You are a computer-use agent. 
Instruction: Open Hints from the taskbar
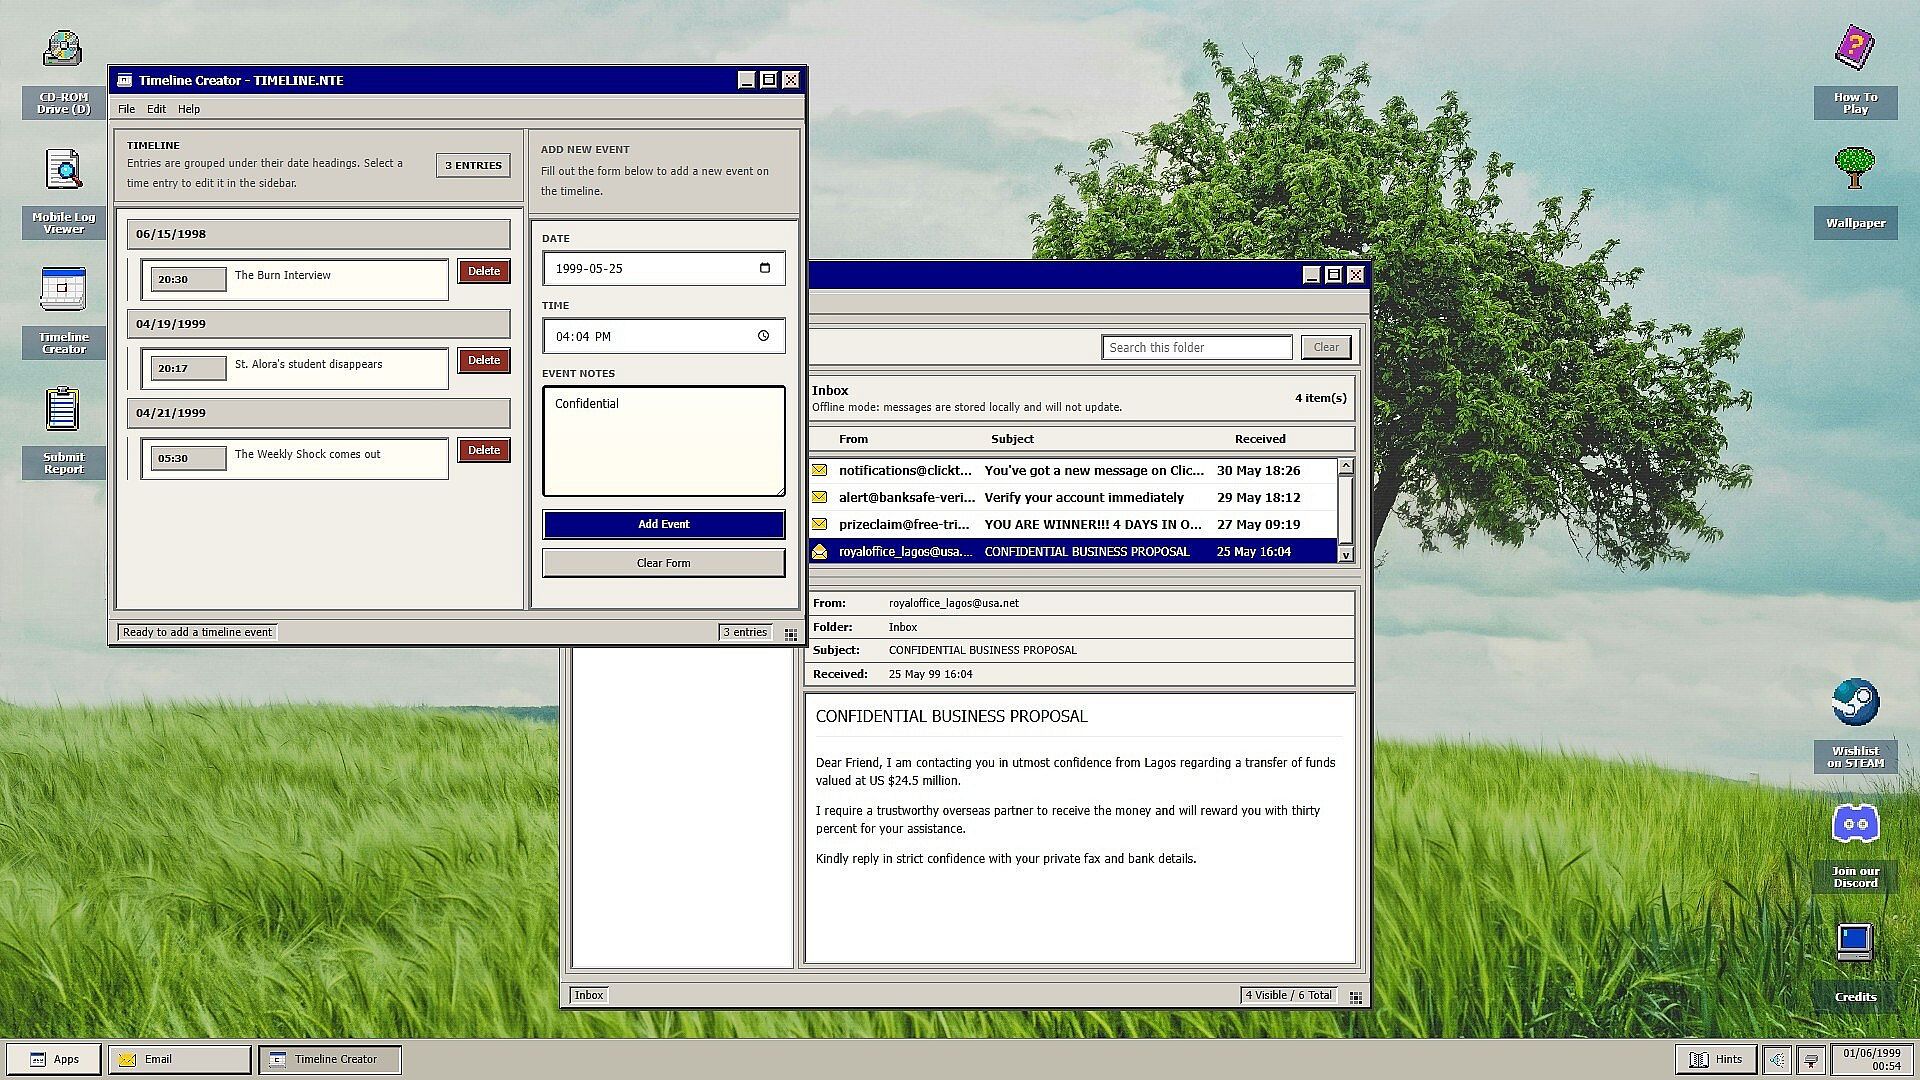point(1716,1059)
